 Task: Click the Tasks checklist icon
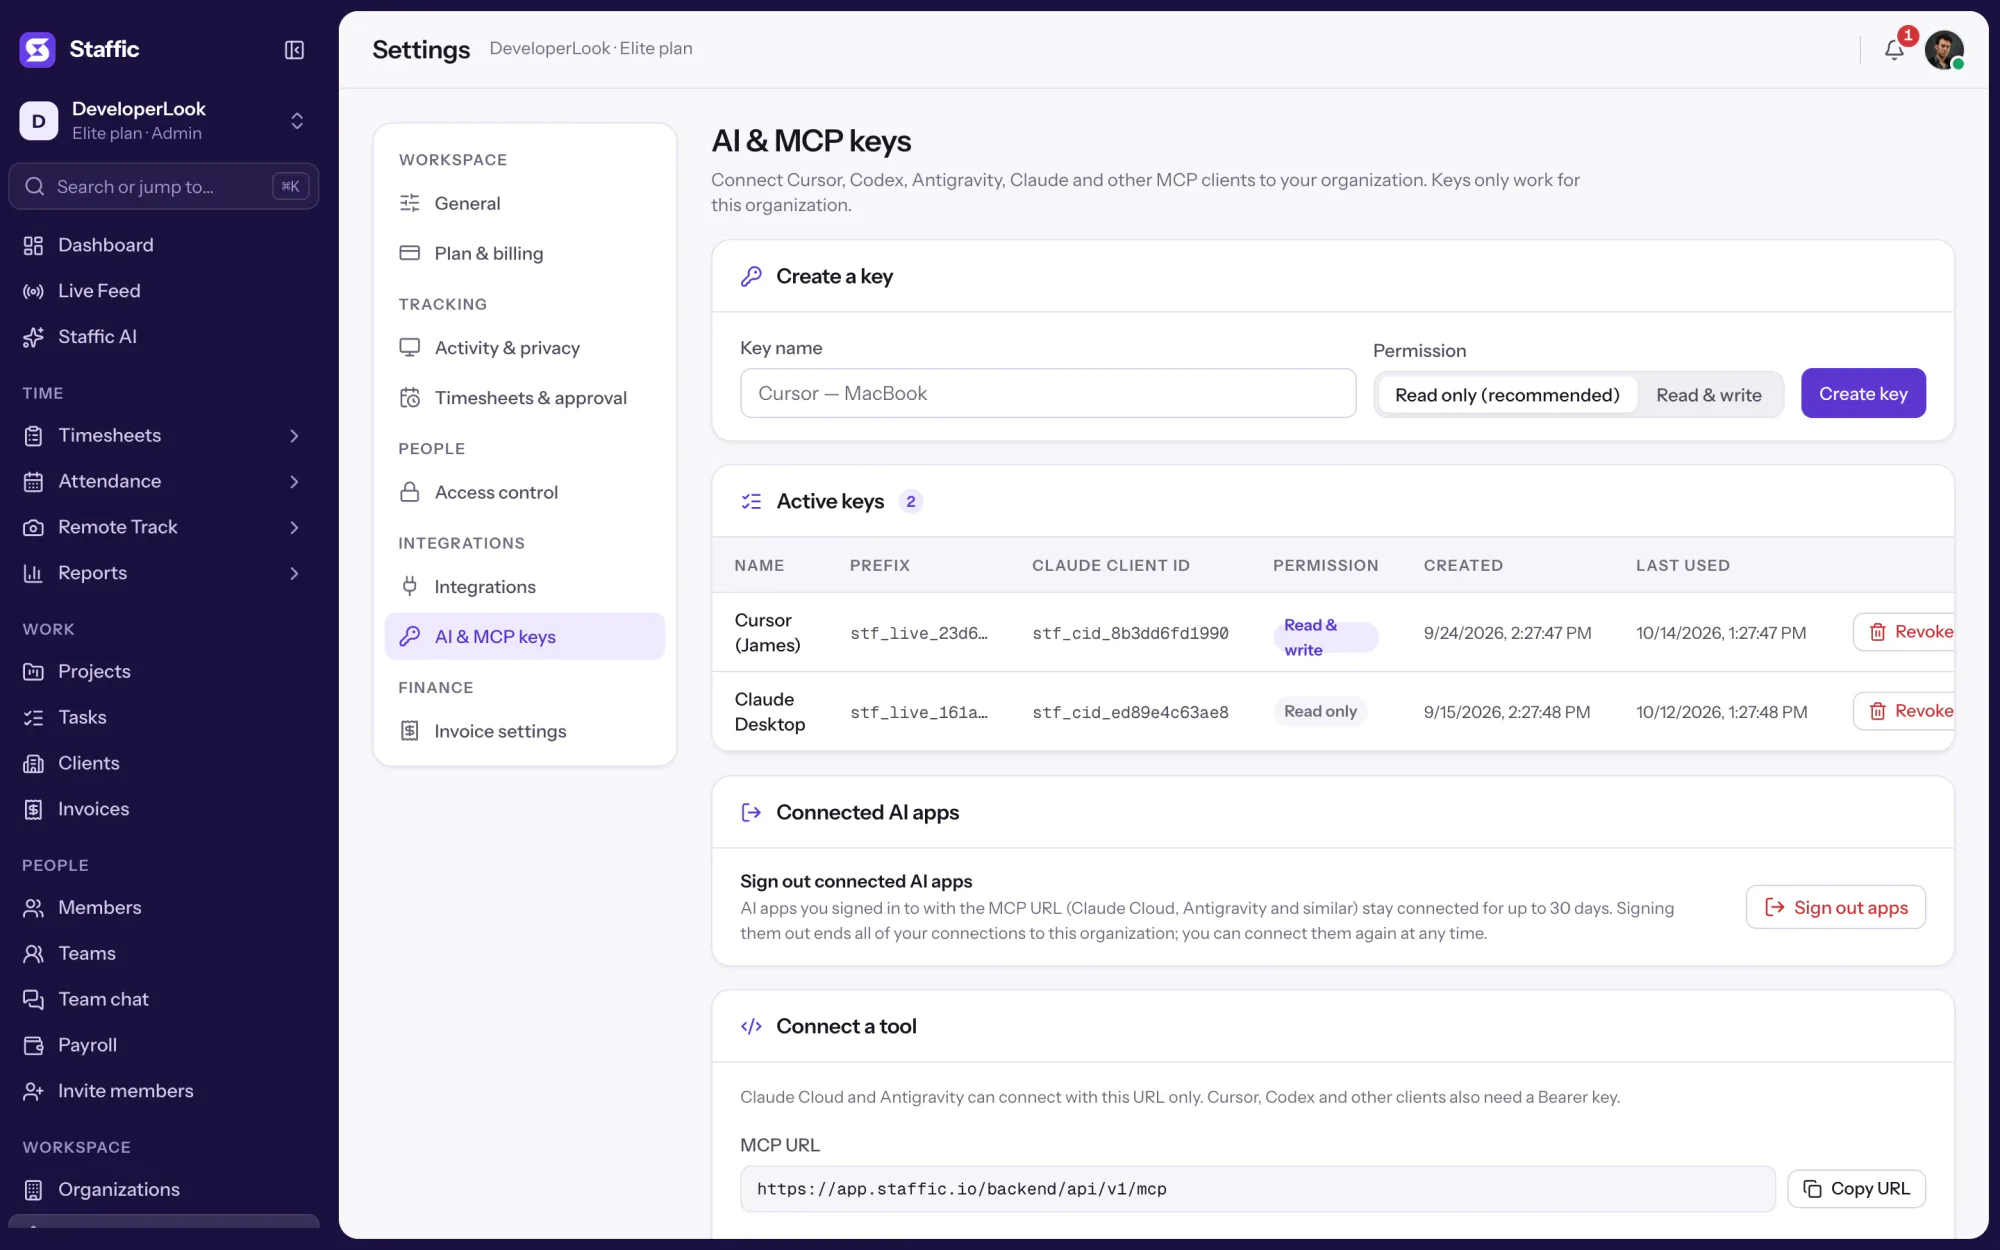(x=33, y=718)
